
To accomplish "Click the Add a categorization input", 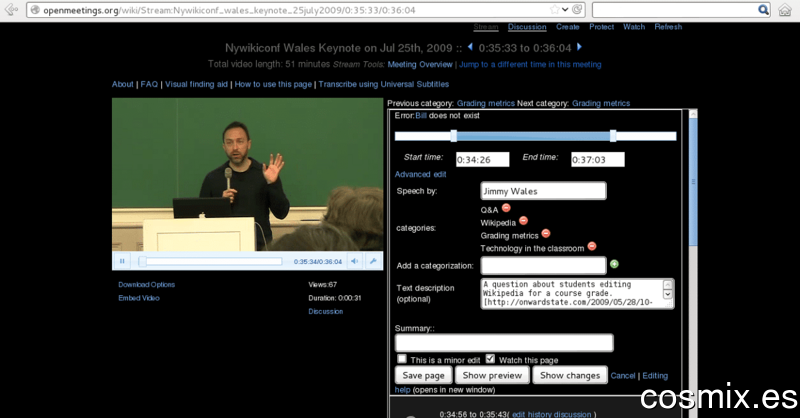I will (x=543, y=265).
